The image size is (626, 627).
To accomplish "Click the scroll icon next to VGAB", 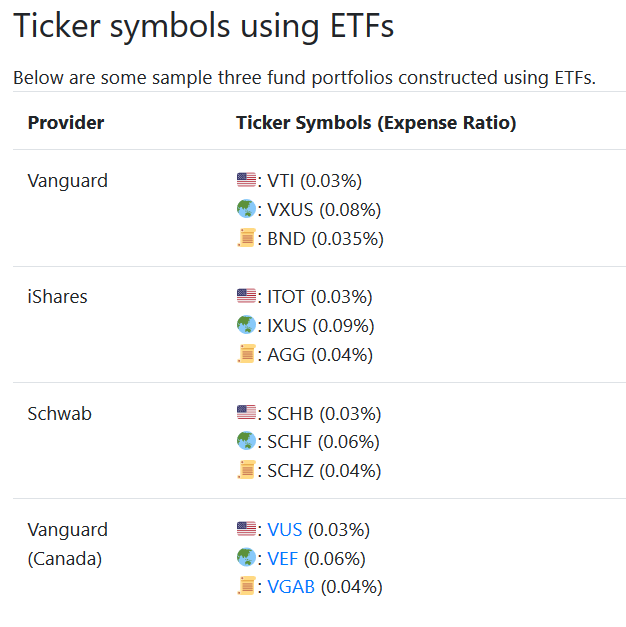I will point(246,586).
